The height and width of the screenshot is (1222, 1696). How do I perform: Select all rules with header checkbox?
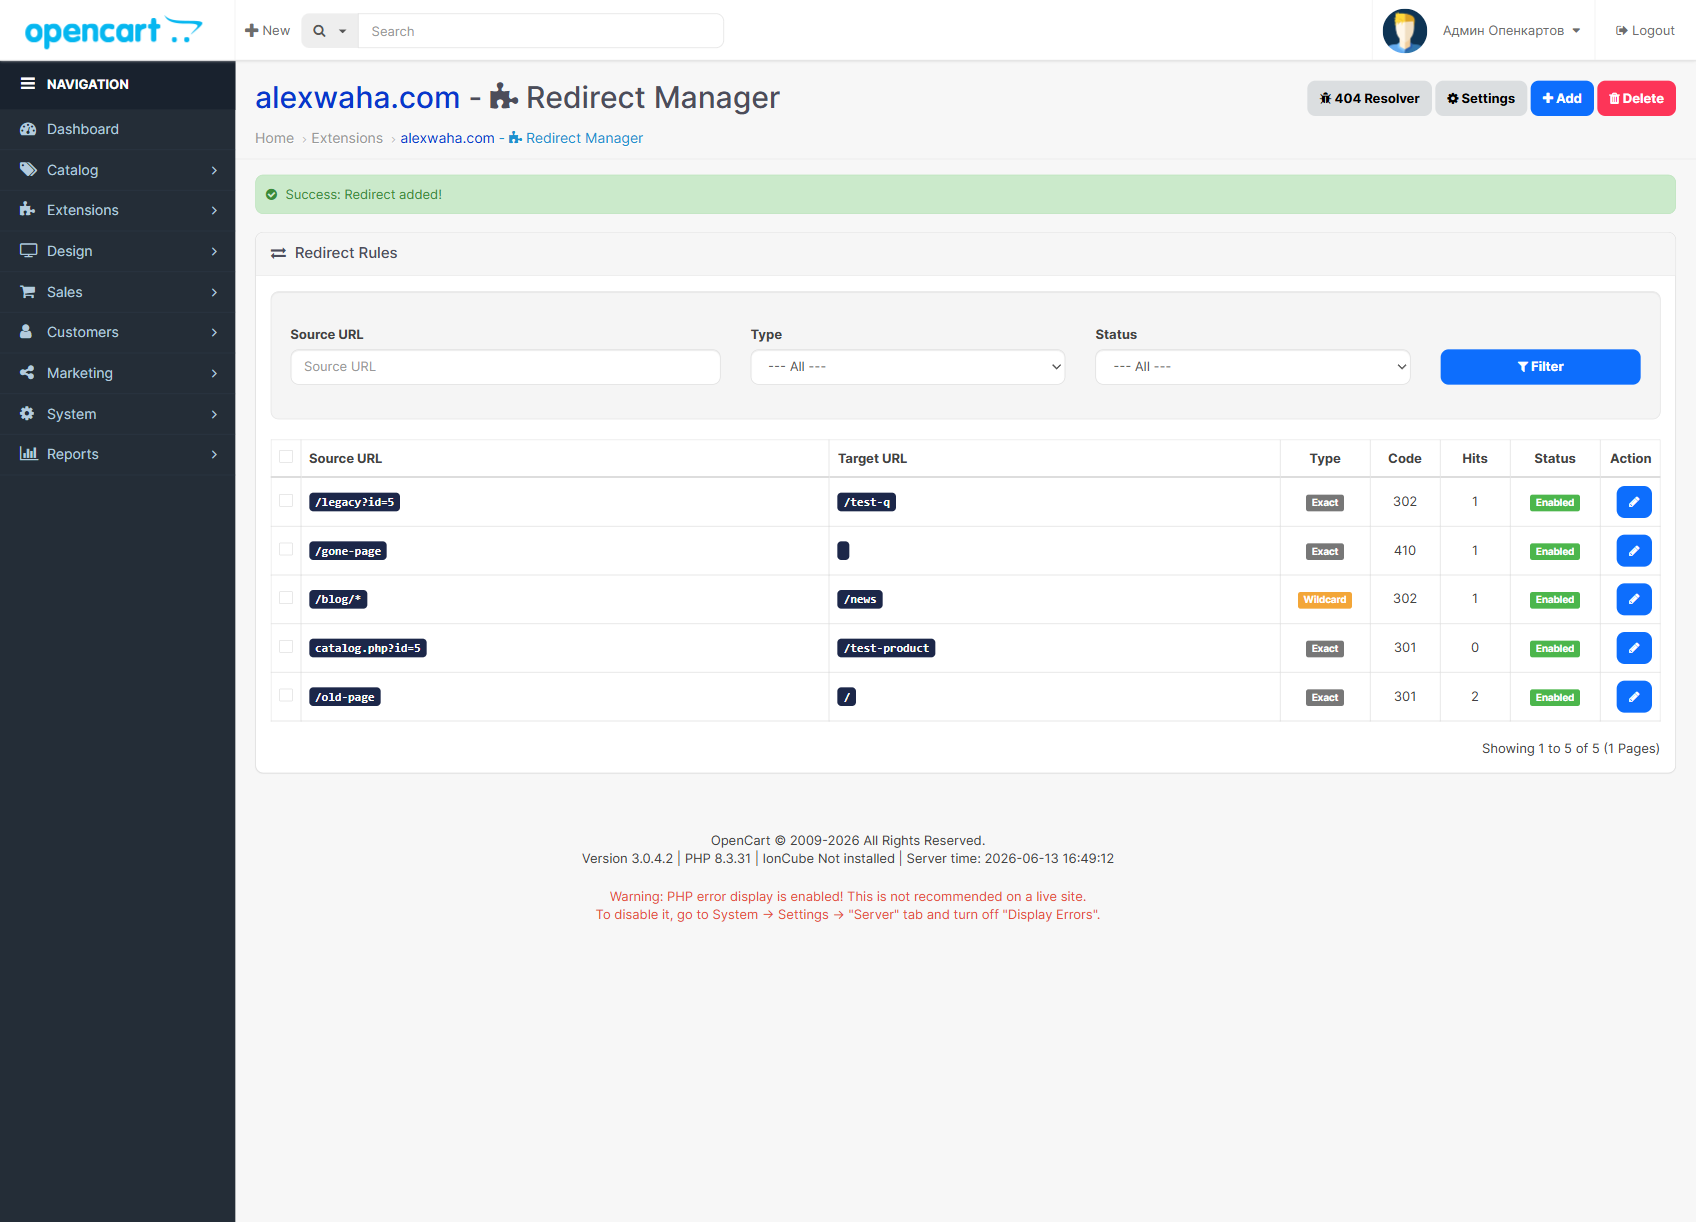click(286, 457)
